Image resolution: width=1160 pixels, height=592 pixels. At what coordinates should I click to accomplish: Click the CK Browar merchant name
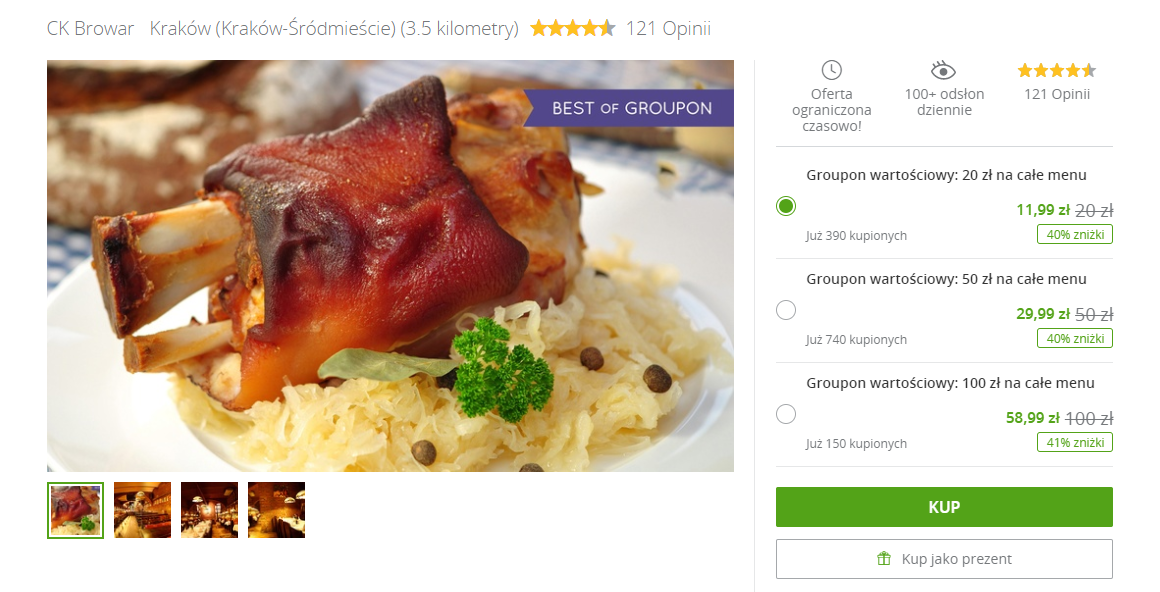[90, 29]
